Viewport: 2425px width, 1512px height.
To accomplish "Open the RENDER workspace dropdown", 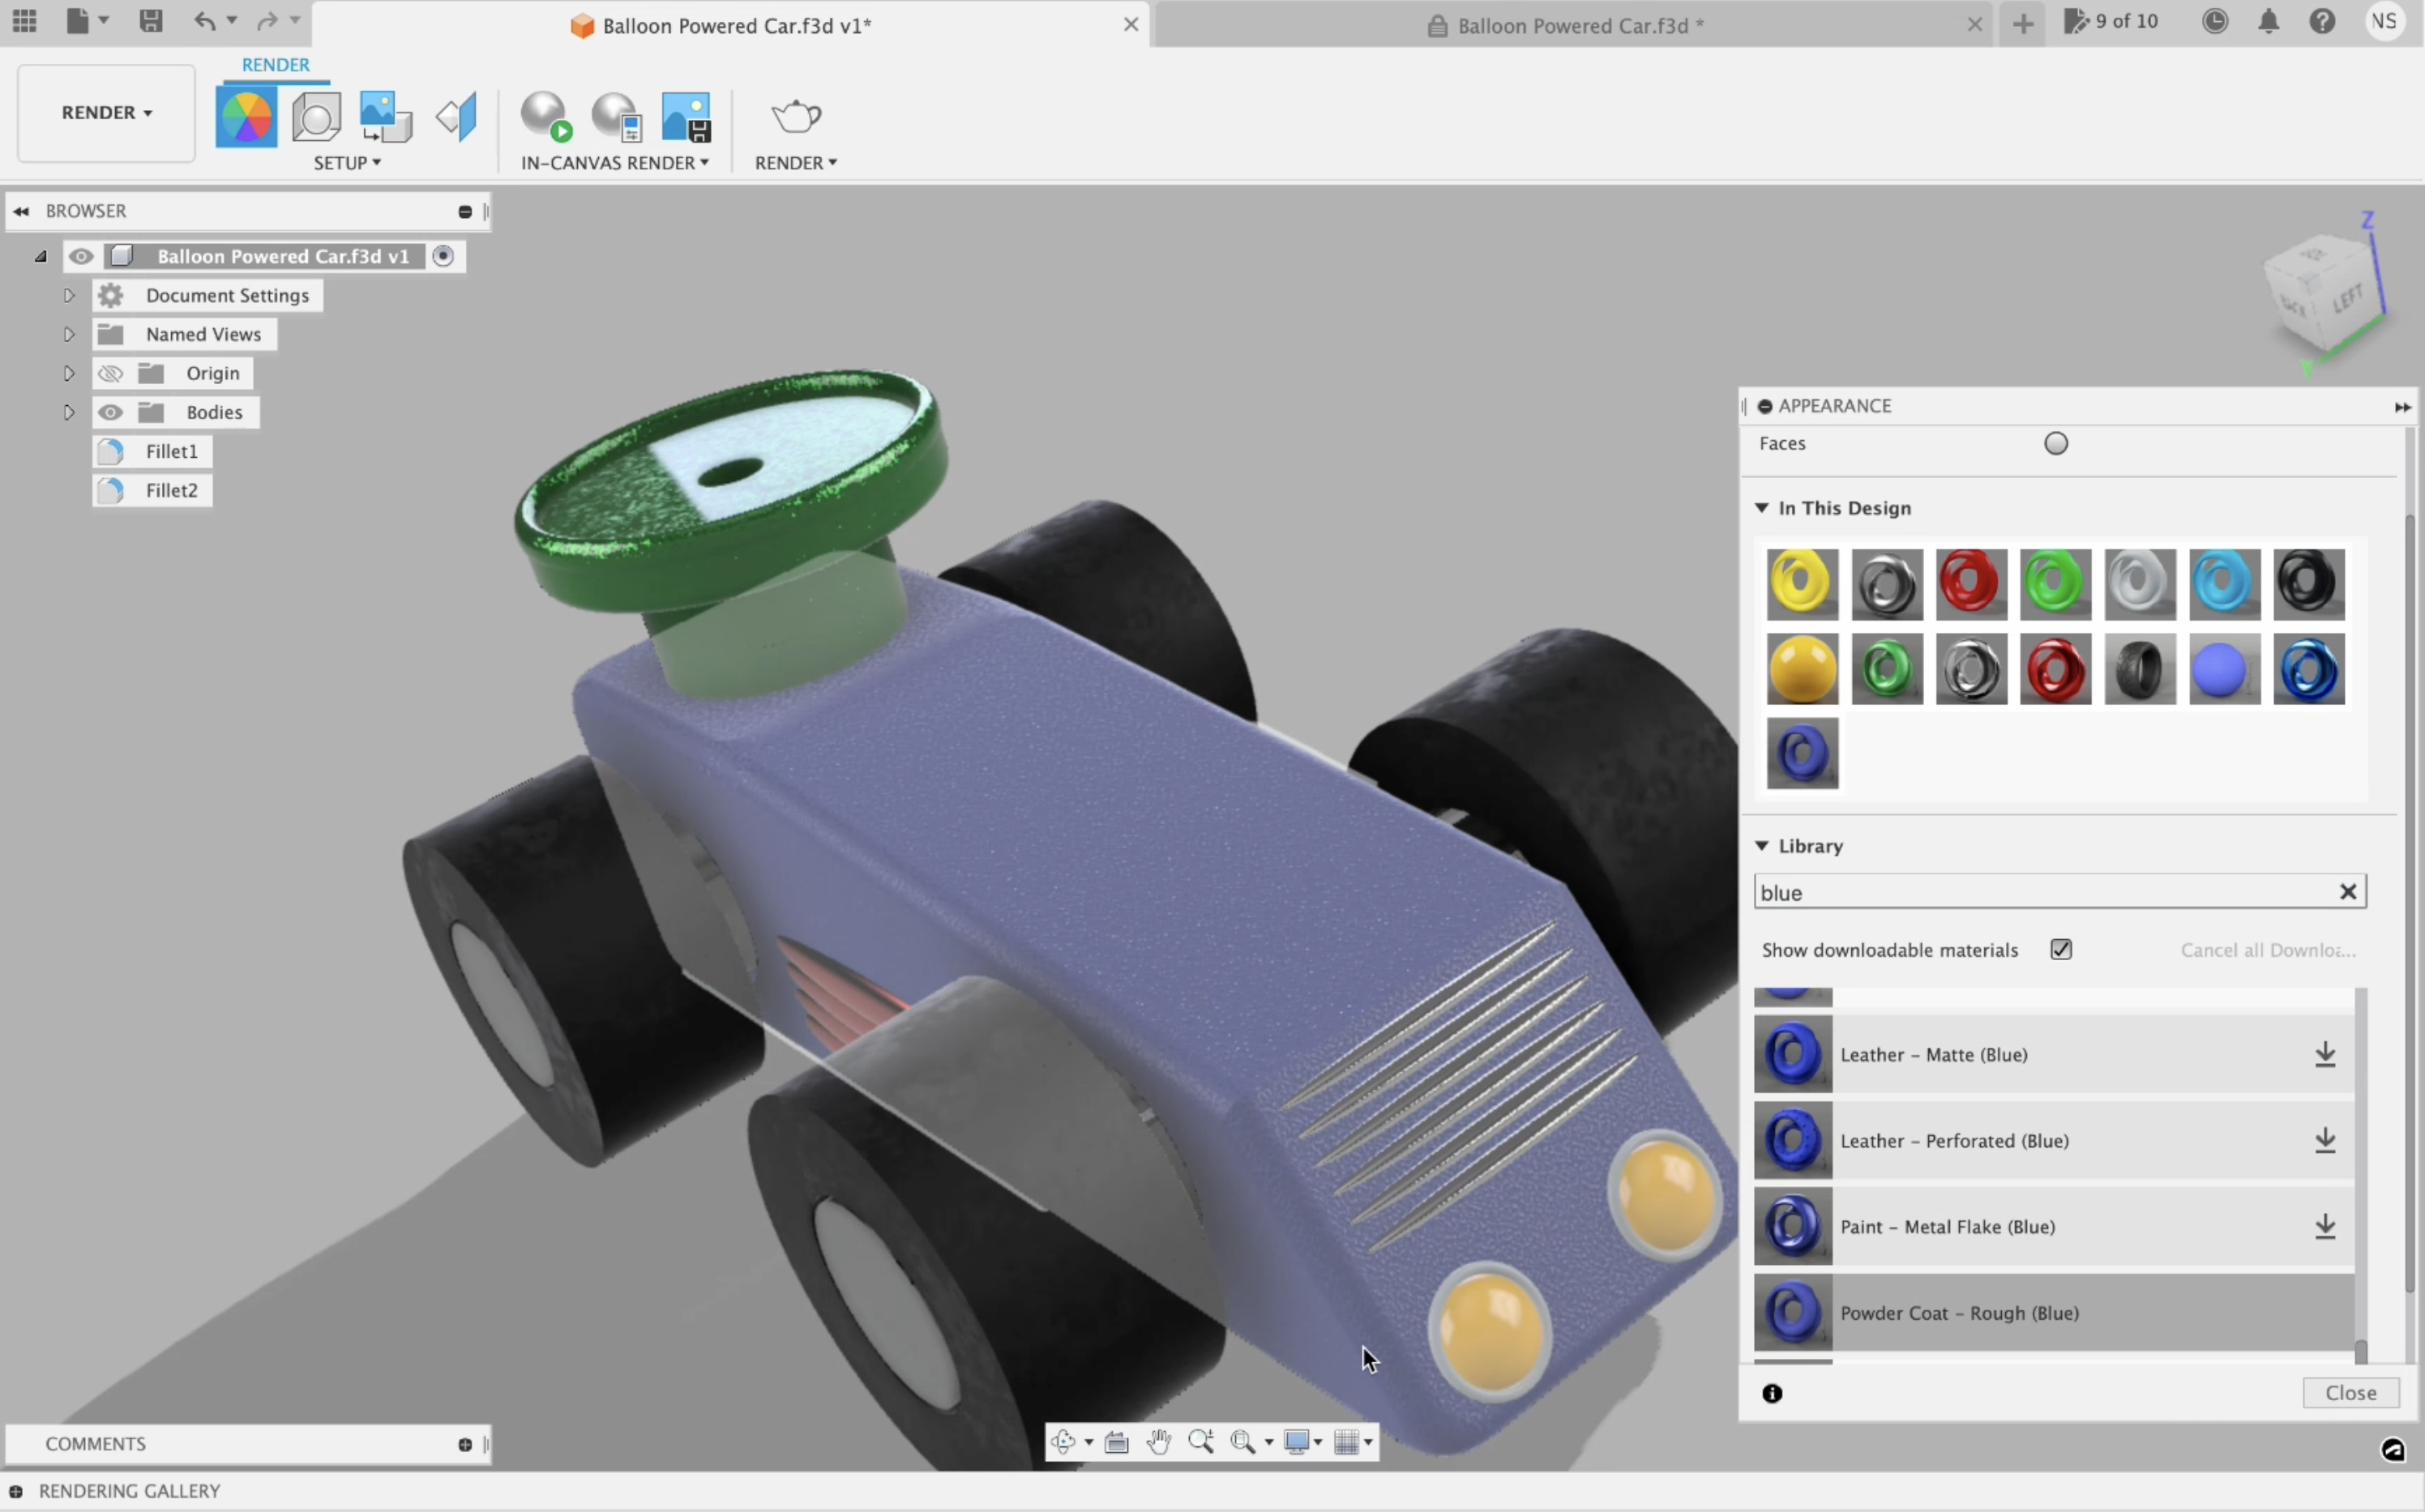I will point(104,112).
